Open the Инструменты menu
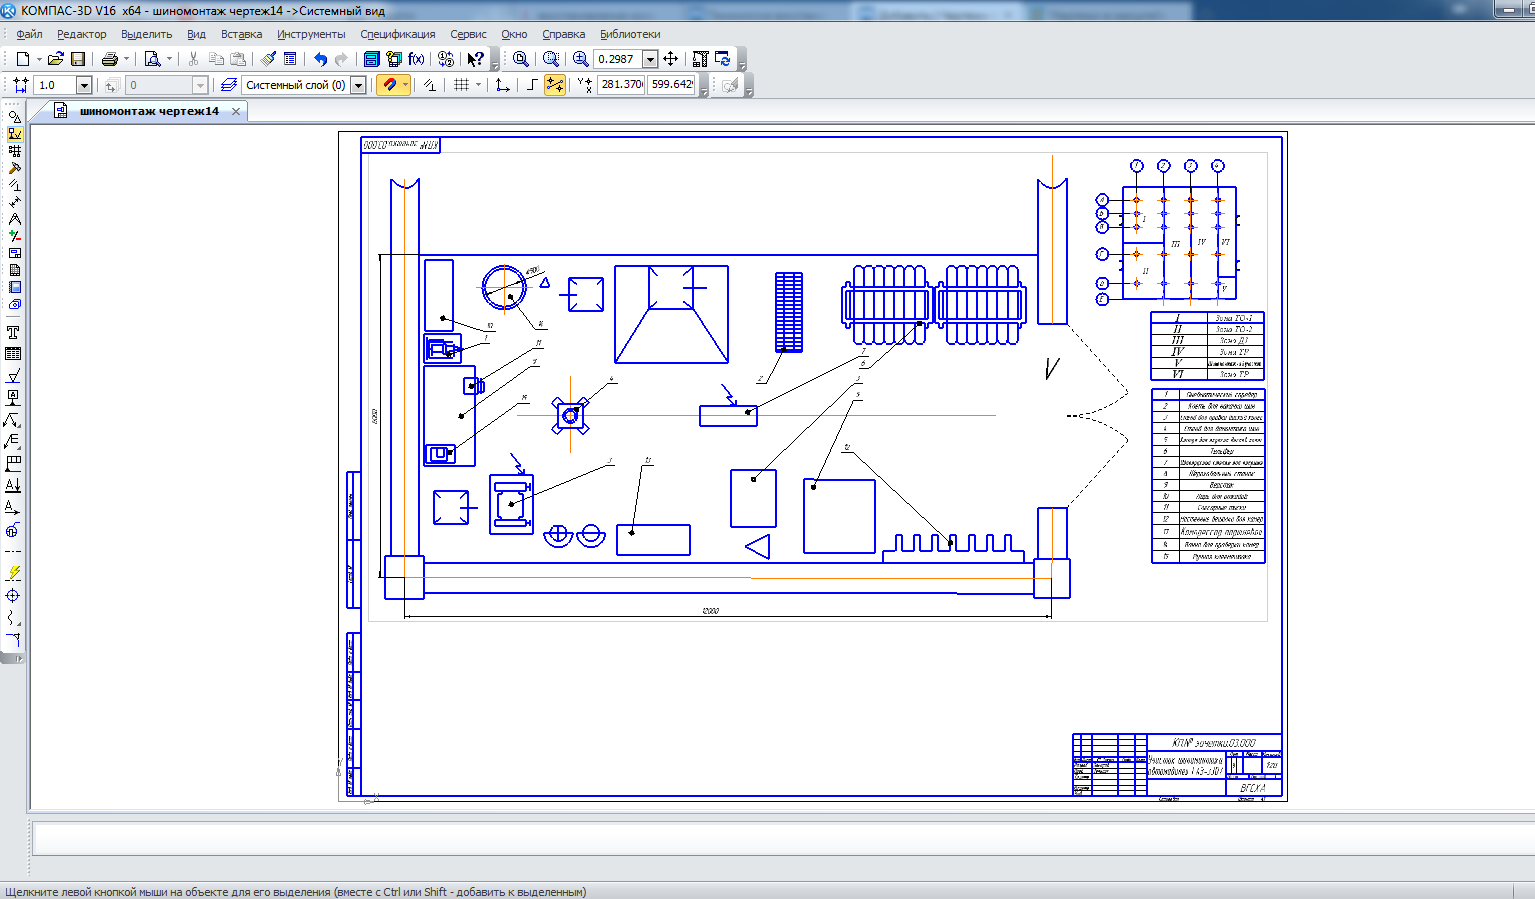Viewport: 1535px width, 899px height. click(x=311, y=34)
